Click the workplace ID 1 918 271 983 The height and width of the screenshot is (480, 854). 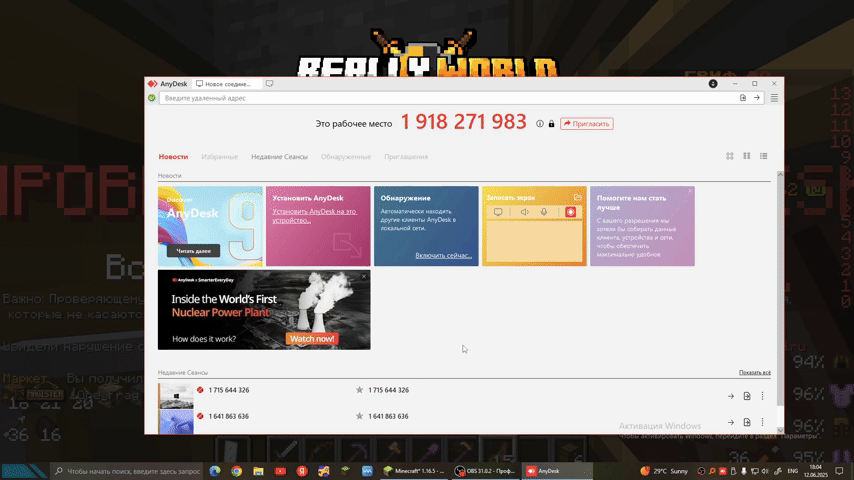click(463, 122)
